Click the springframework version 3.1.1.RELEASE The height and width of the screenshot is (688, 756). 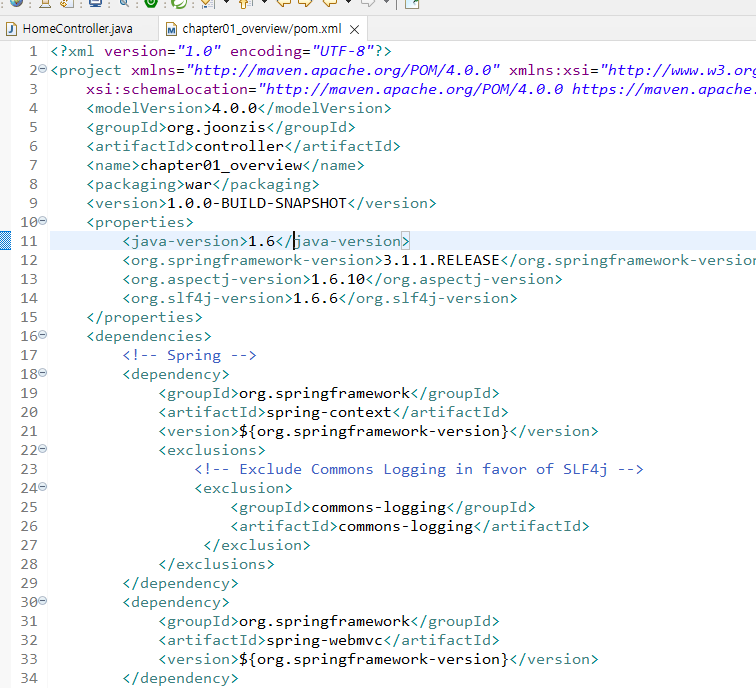pos(441,260)
